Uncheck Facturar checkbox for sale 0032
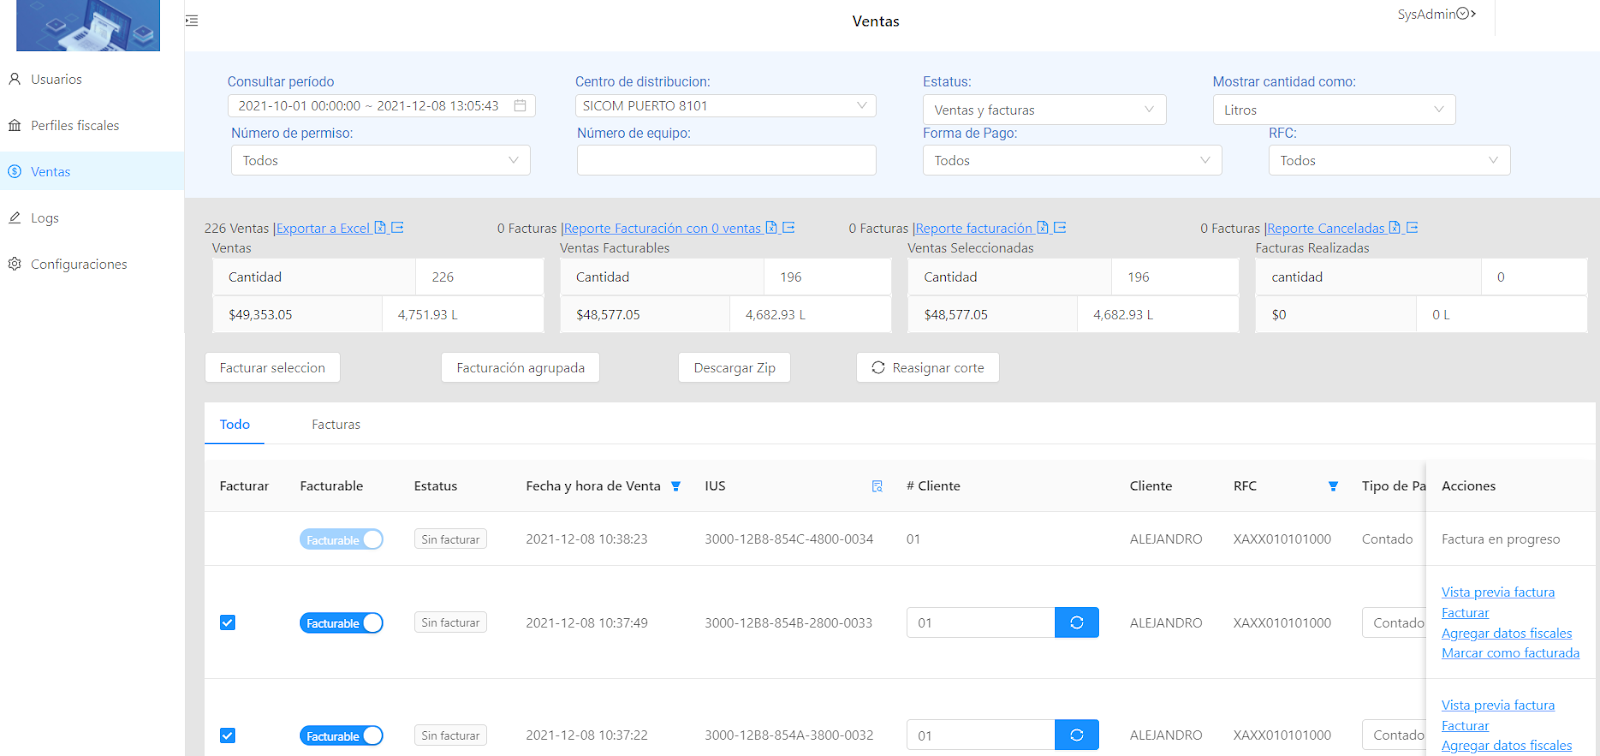 228,736
